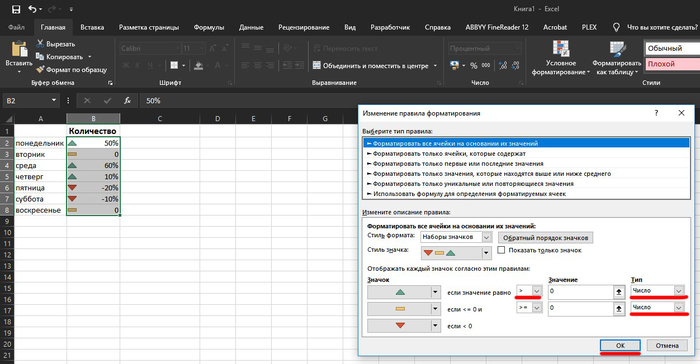Click the Copy (Копировать) button

coord(59,57)
